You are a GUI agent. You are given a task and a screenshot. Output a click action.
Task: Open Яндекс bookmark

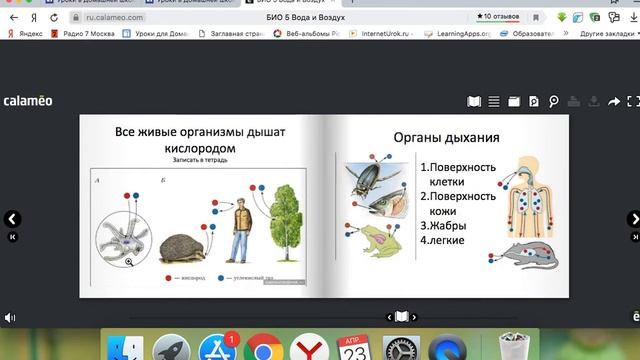pyautogui.click(x=25, y=33)
